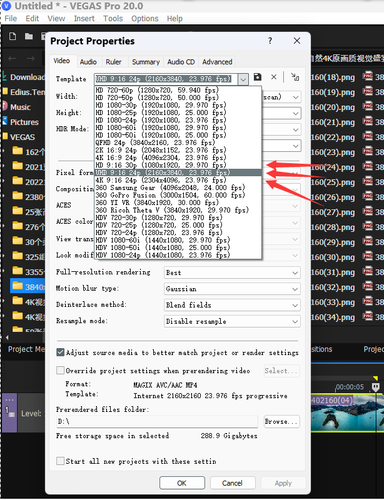
Task: Click the Prerendered files folder path field
Action: [157, 421]
